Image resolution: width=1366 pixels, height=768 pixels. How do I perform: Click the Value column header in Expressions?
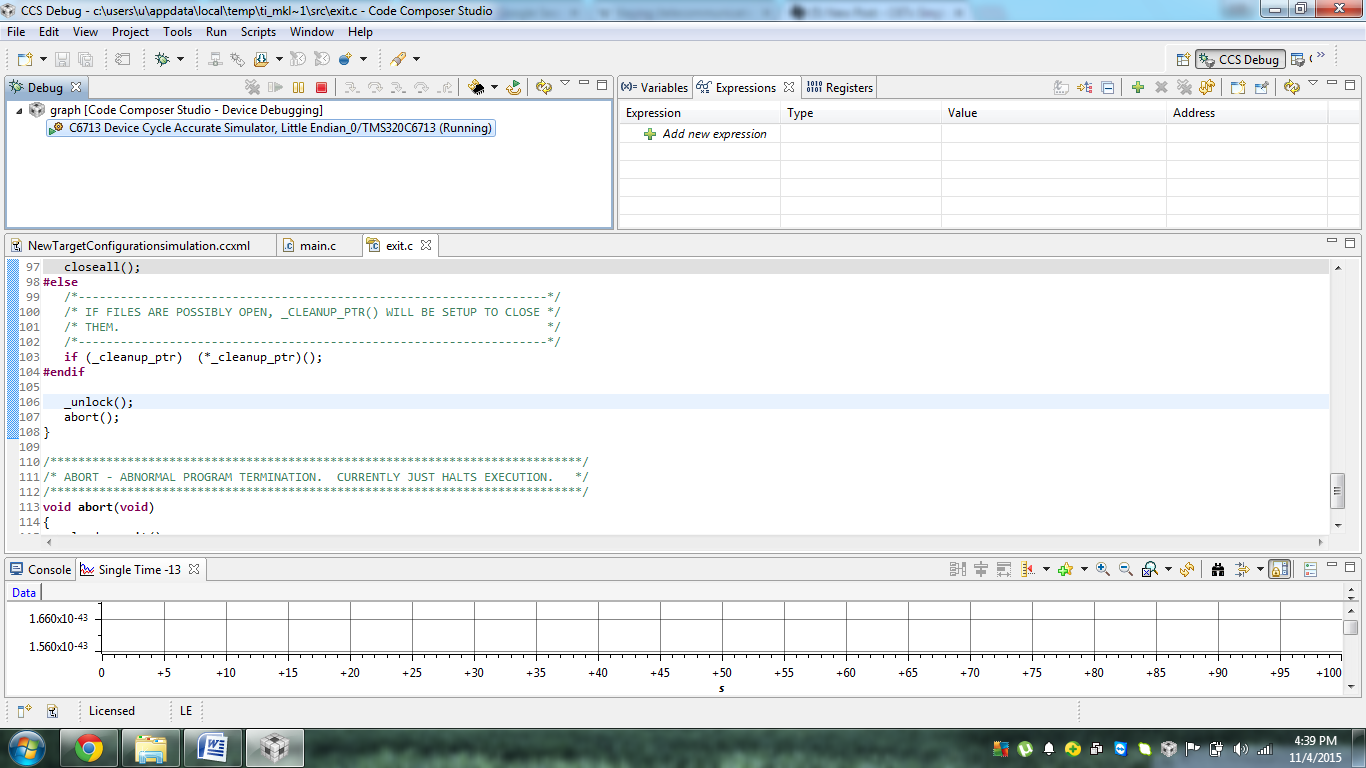[x=1054, y=113]
